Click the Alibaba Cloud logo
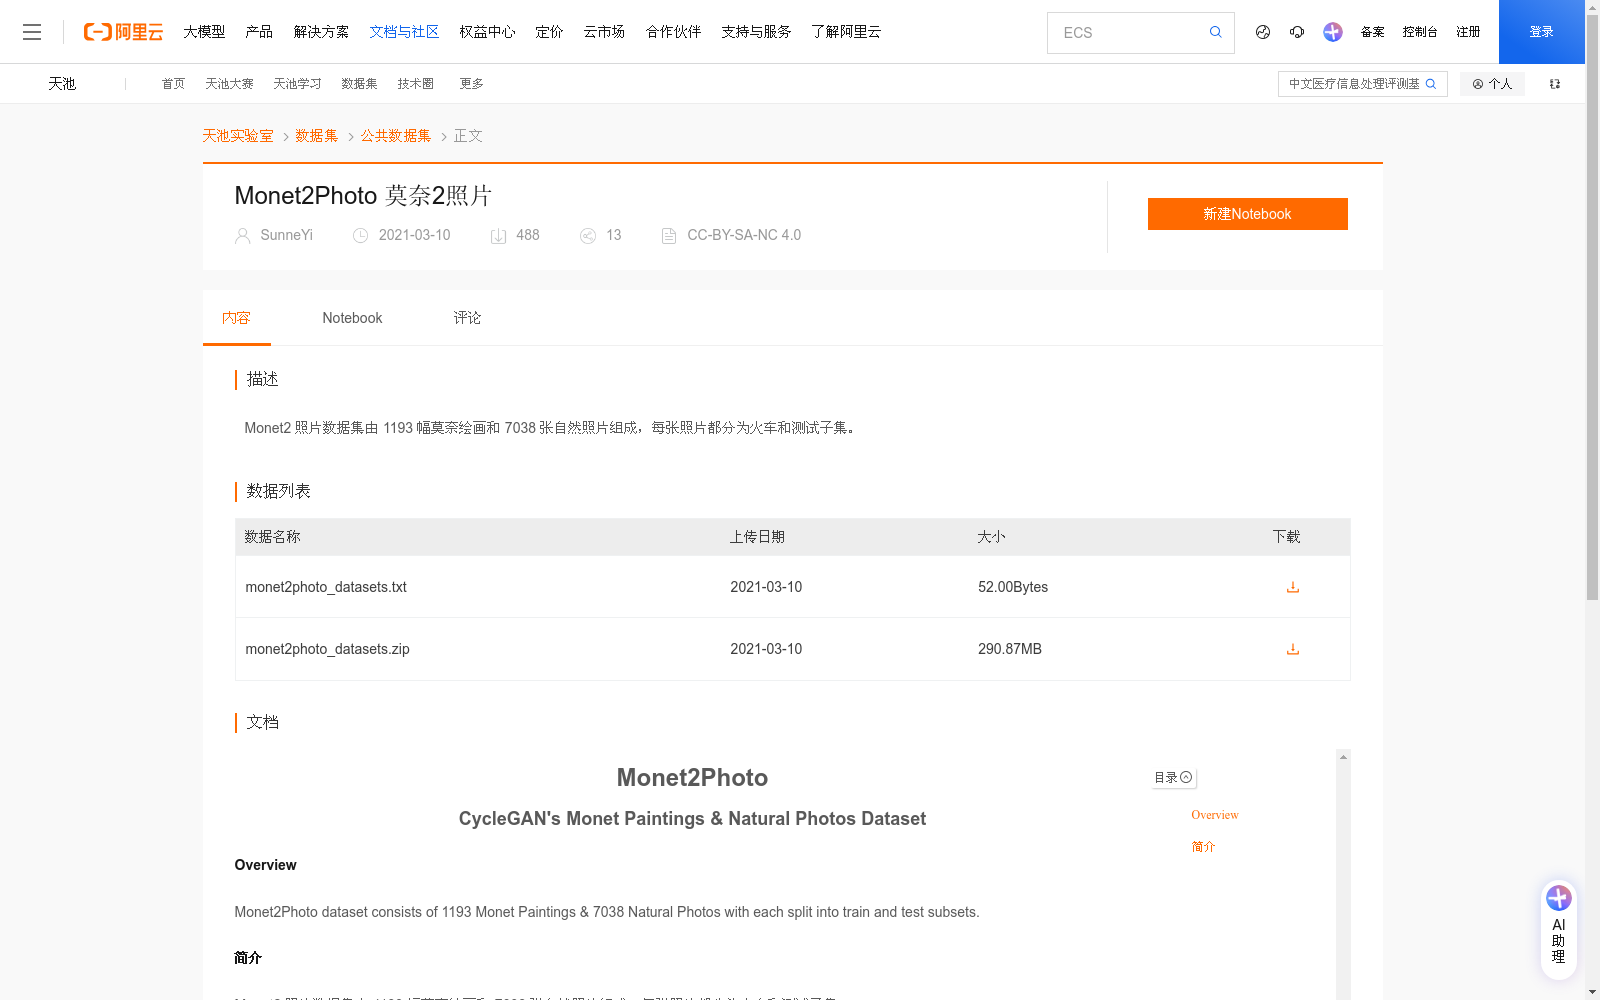1600x1000 pixels. click(123, 32)
